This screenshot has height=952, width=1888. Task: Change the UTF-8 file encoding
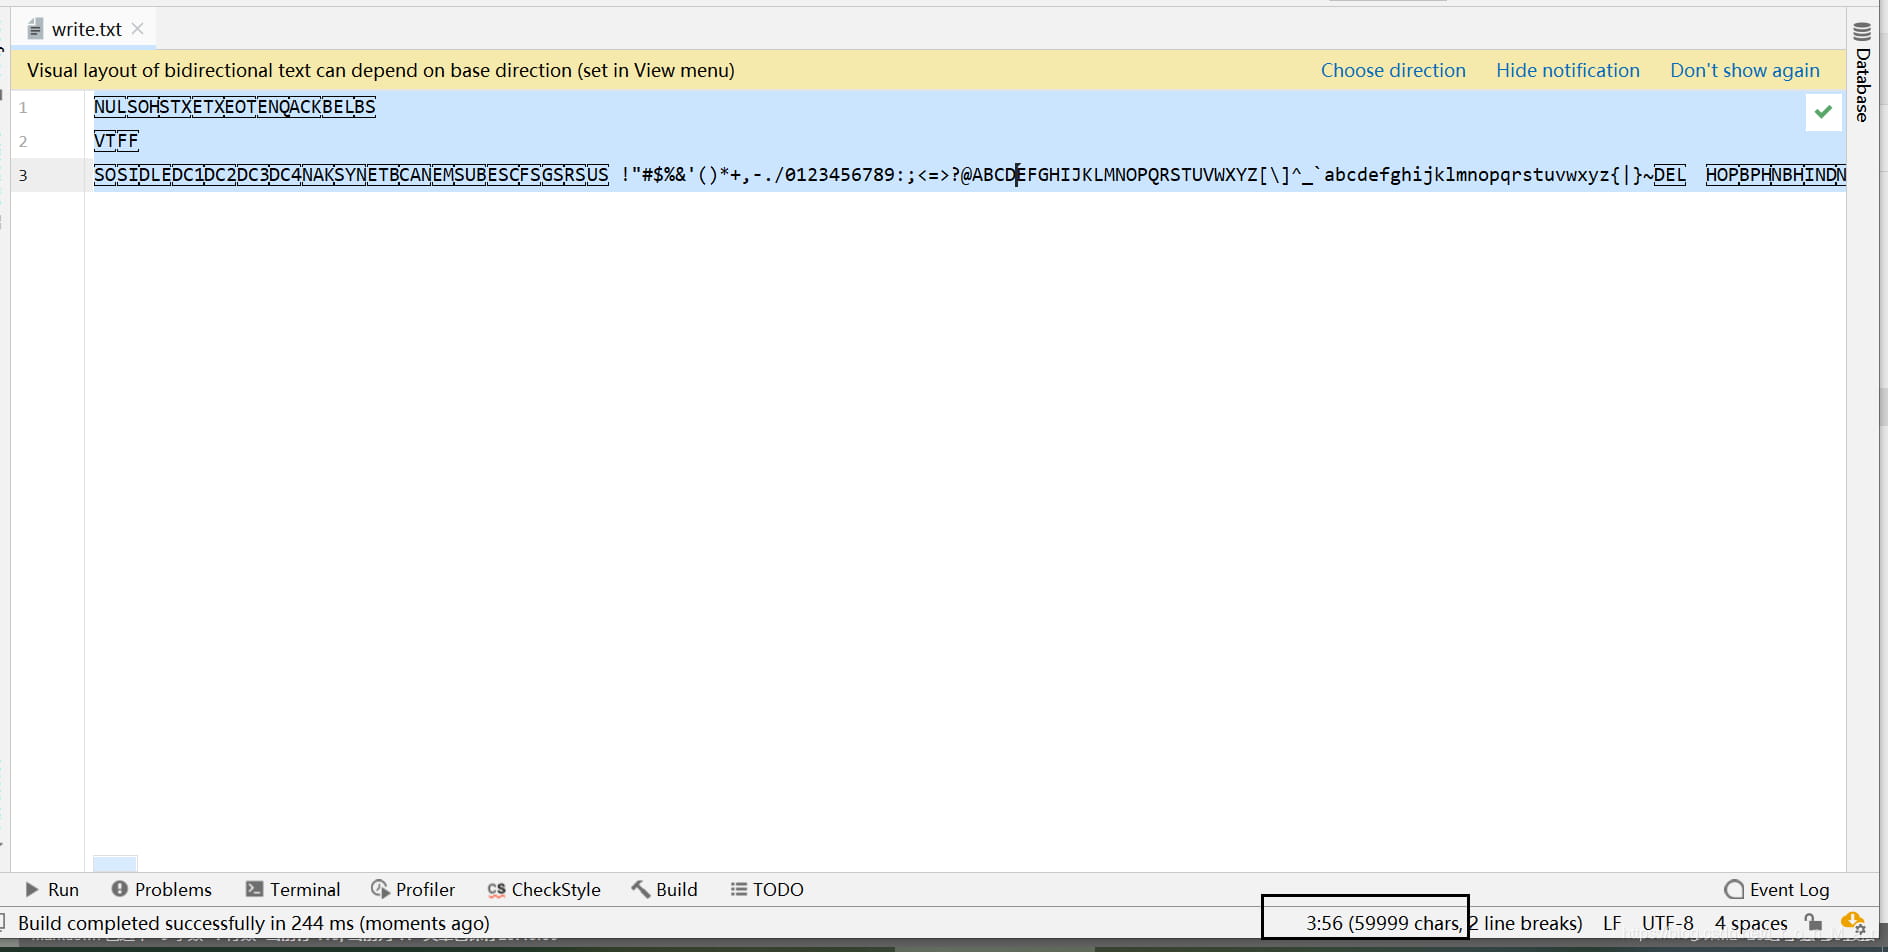[x=1668, y=923]
